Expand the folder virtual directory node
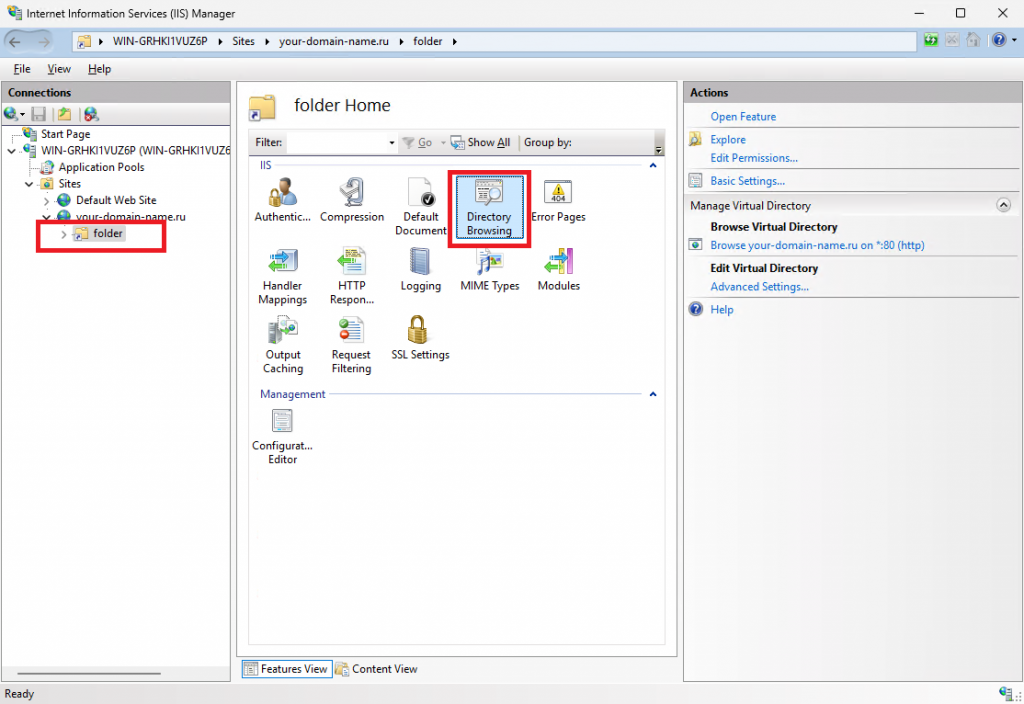The width and height of the screenshot is (1024, 704). pyautogui.click(x=63, y=234)
